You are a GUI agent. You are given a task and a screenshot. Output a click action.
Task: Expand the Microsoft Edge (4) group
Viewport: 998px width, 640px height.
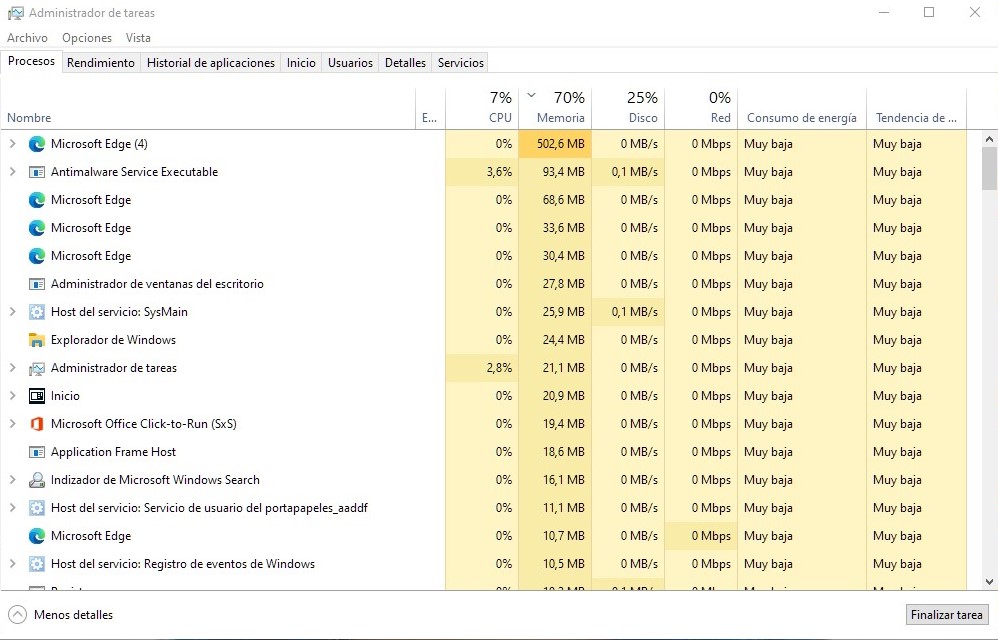[12, 144]
